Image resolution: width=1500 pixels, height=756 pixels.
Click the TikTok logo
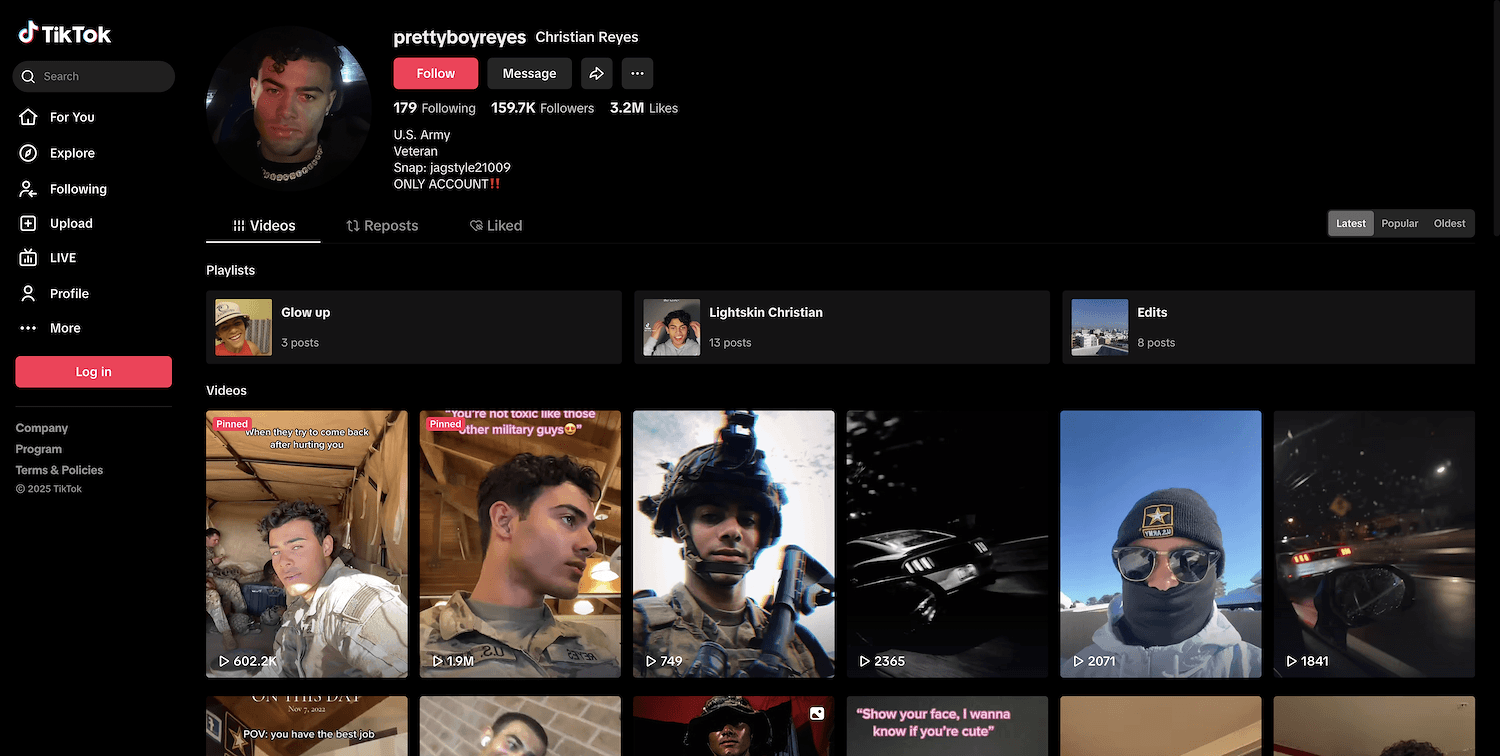tap(65, 34)
